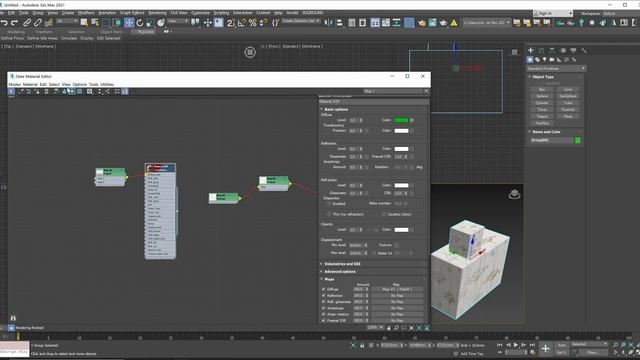This screenshot has width=640, height=360.
Task: Click the Cylinder primitive button
Action: pos(542,103)
